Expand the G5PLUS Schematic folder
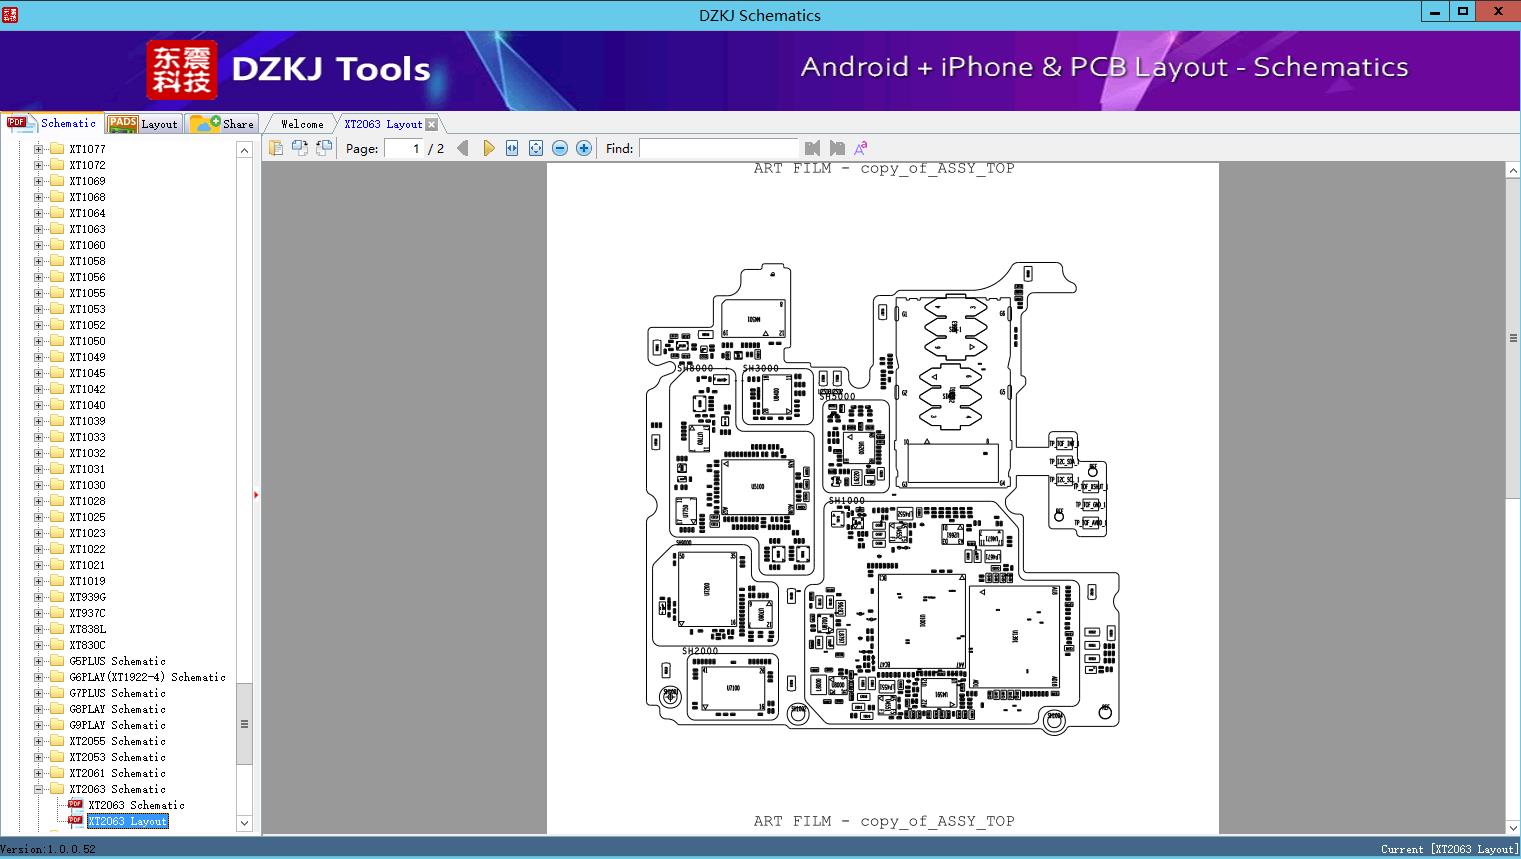The width and height of the screenshot is (1521, 859). pyautogui.click(x=39, y=661)
